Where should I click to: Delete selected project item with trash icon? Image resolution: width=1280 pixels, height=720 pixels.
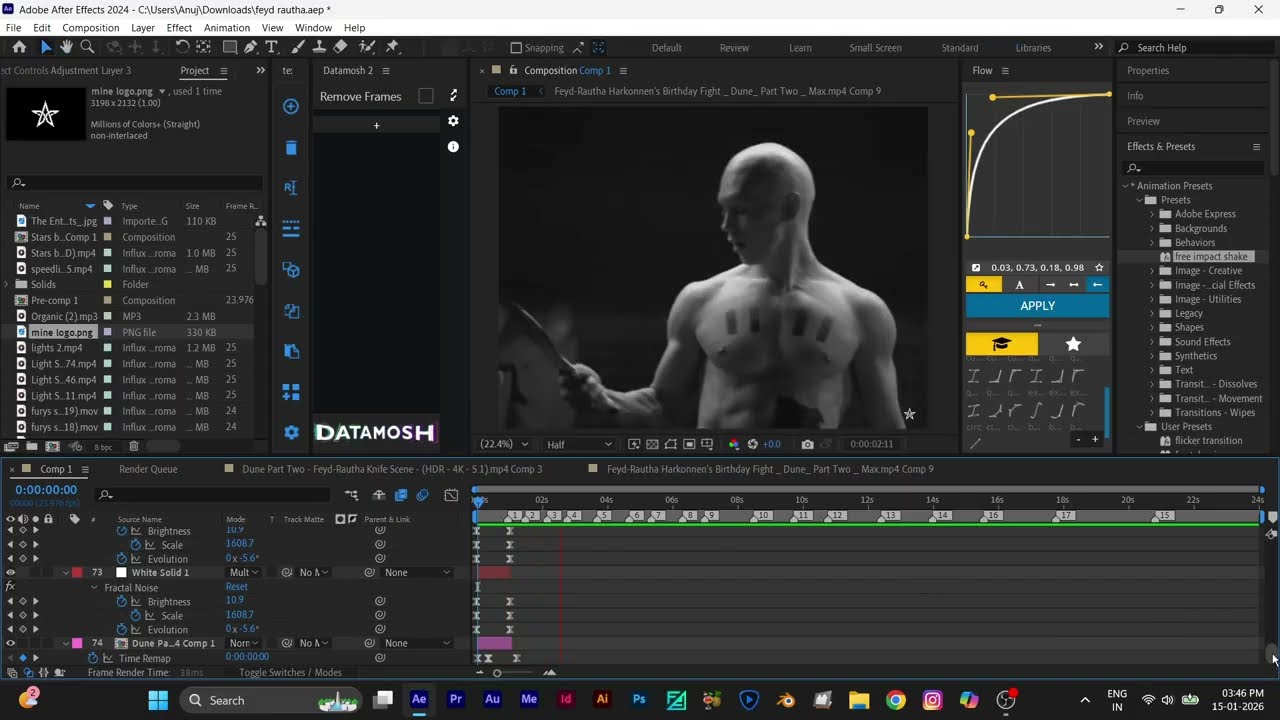tap(134, 447)
